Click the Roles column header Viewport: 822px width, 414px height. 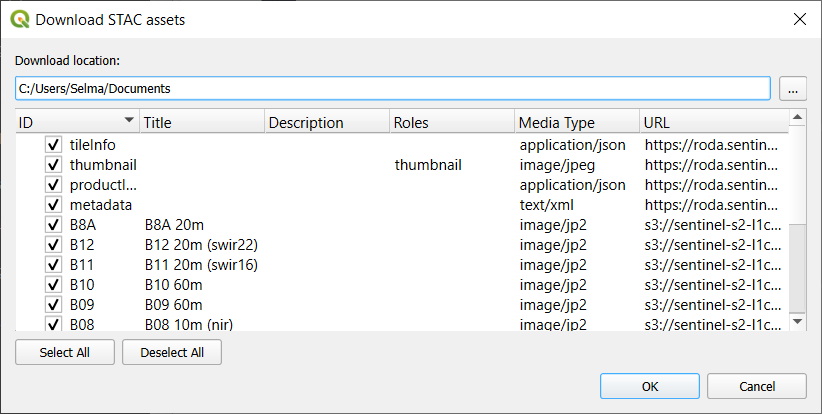(450, 122)
